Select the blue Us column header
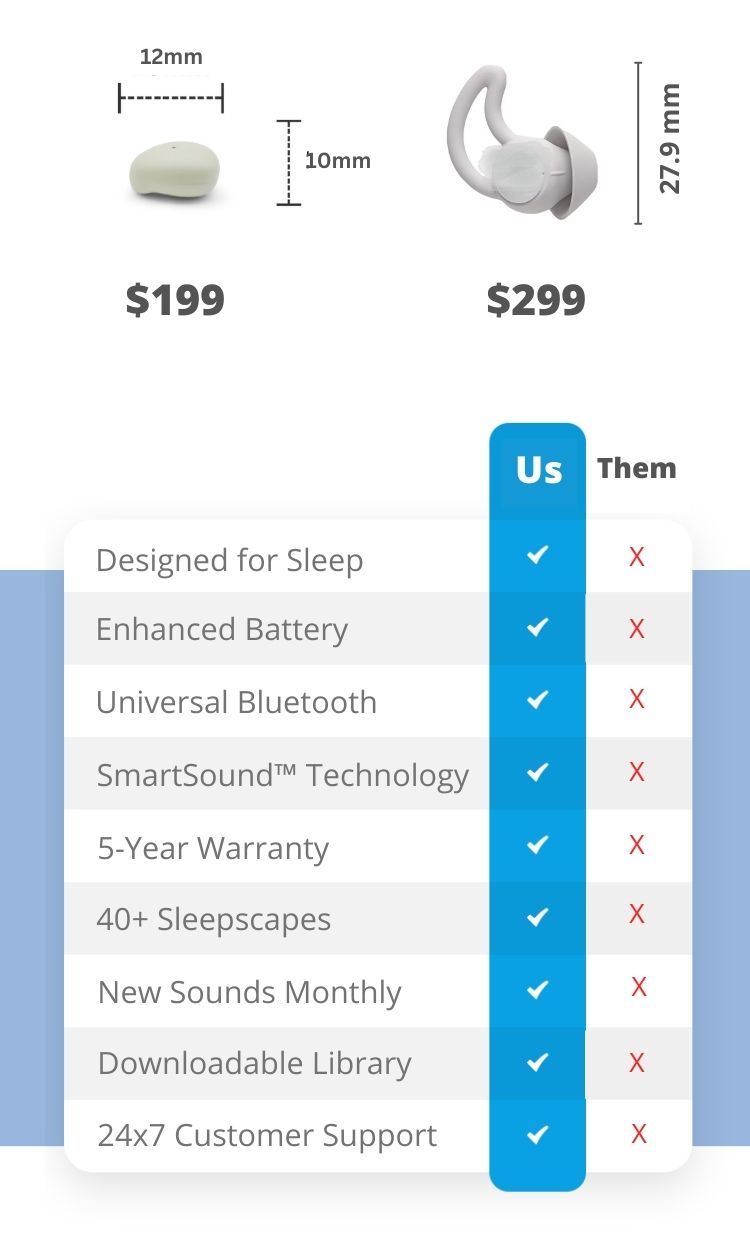Image resolution: width=750 pixels, height=1250 pixels. pyautogui.click(x=538, y=470)
